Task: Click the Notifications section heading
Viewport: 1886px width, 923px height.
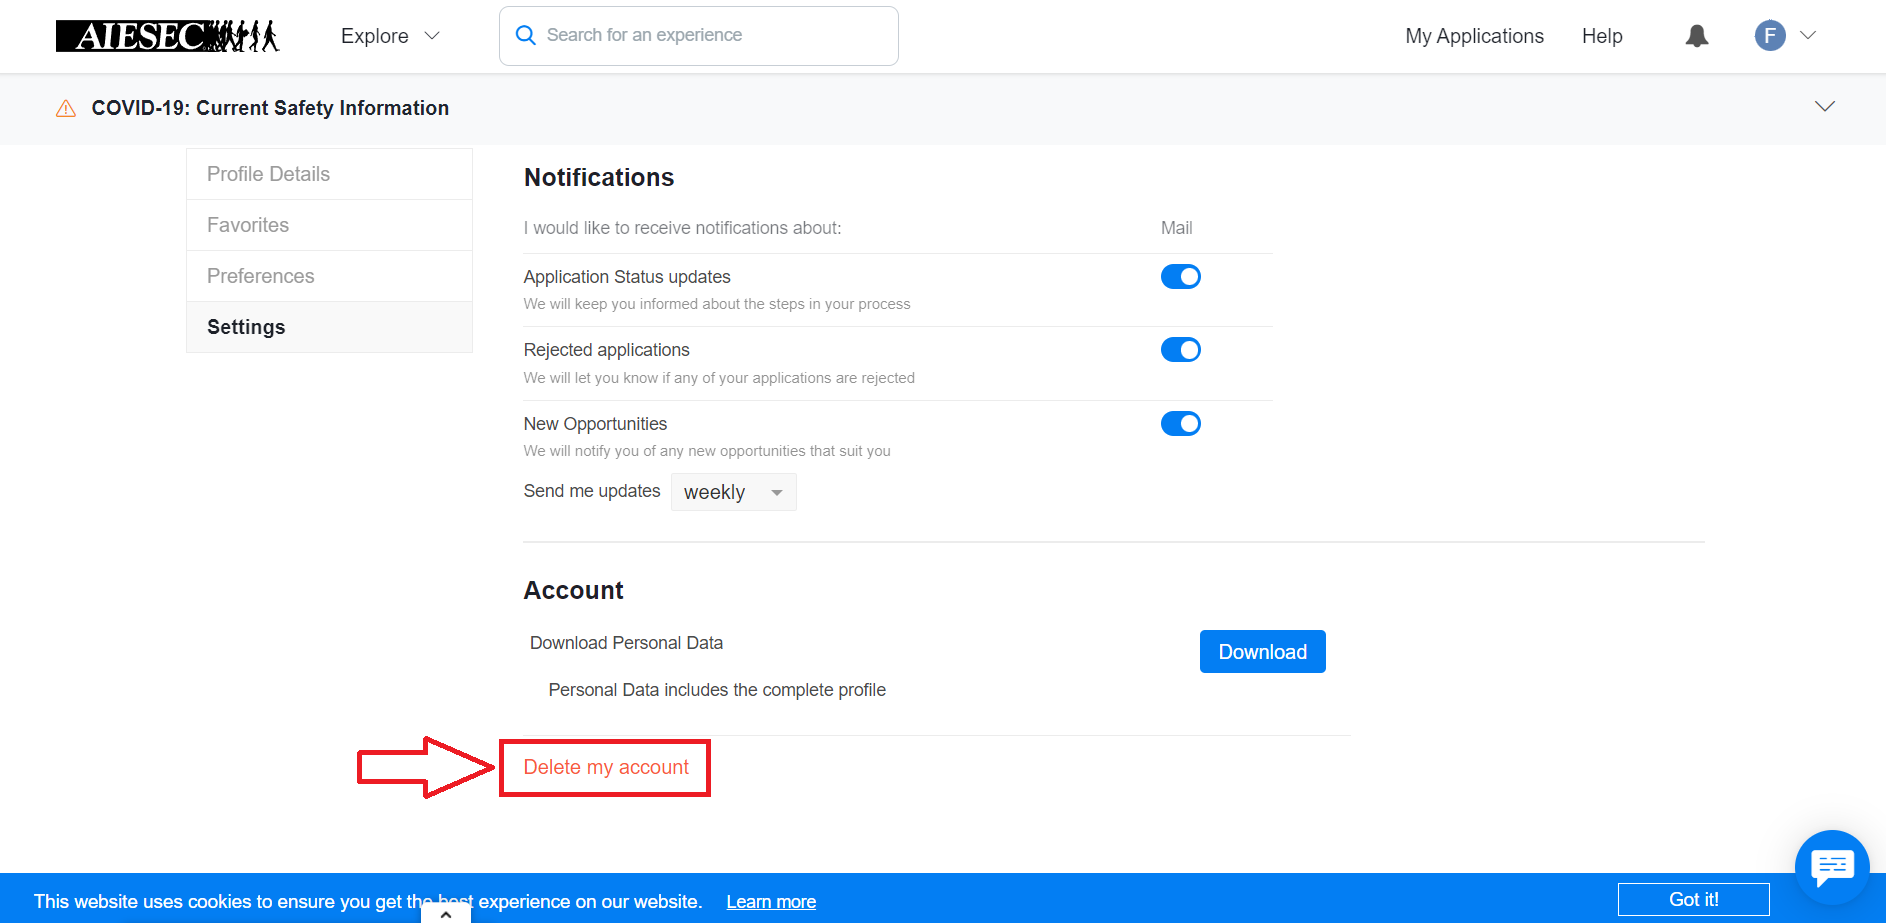Action: [x=599, y=178]
